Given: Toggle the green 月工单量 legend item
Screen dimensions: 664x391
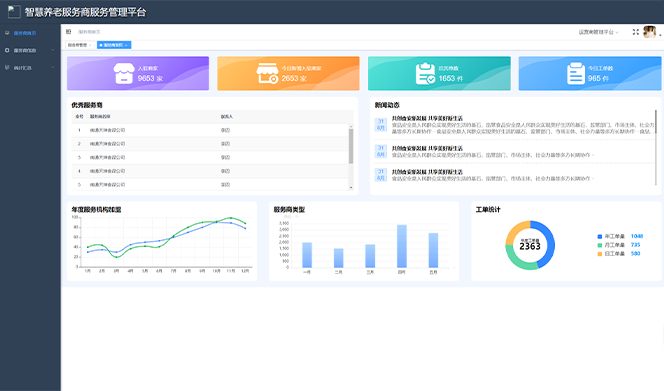Looking at the screenshot, I should 619,245.
